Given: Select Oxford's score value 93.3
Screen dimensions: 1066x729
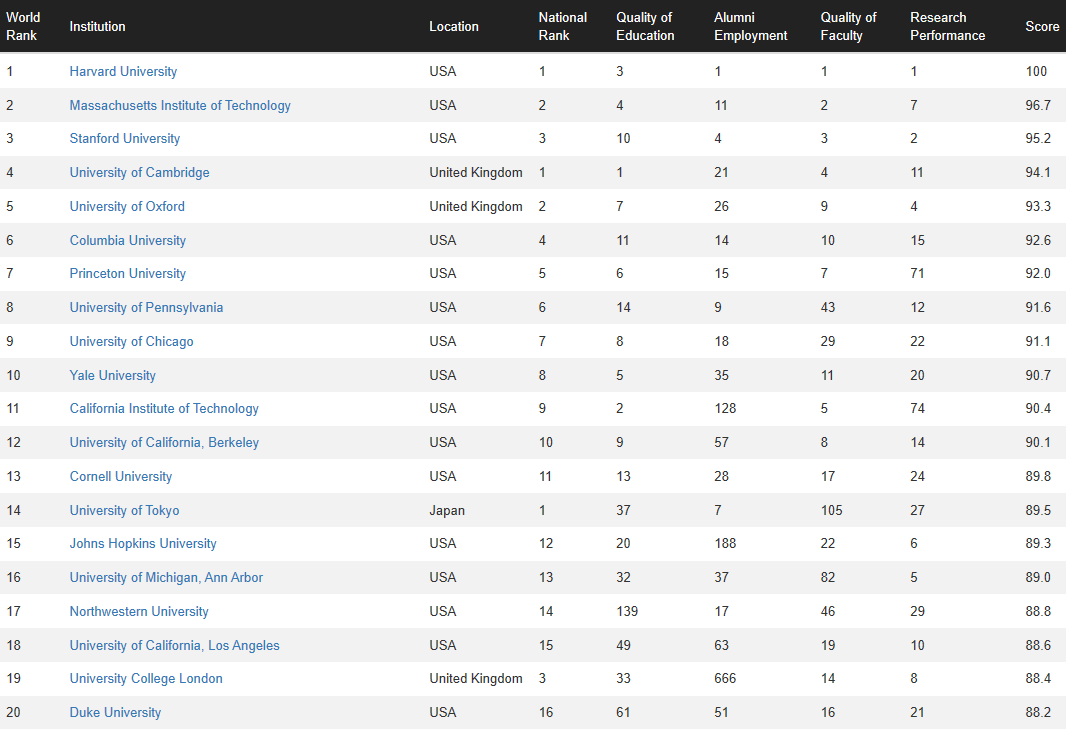Looking at the screenshot, I should (x=1038, y=207).
